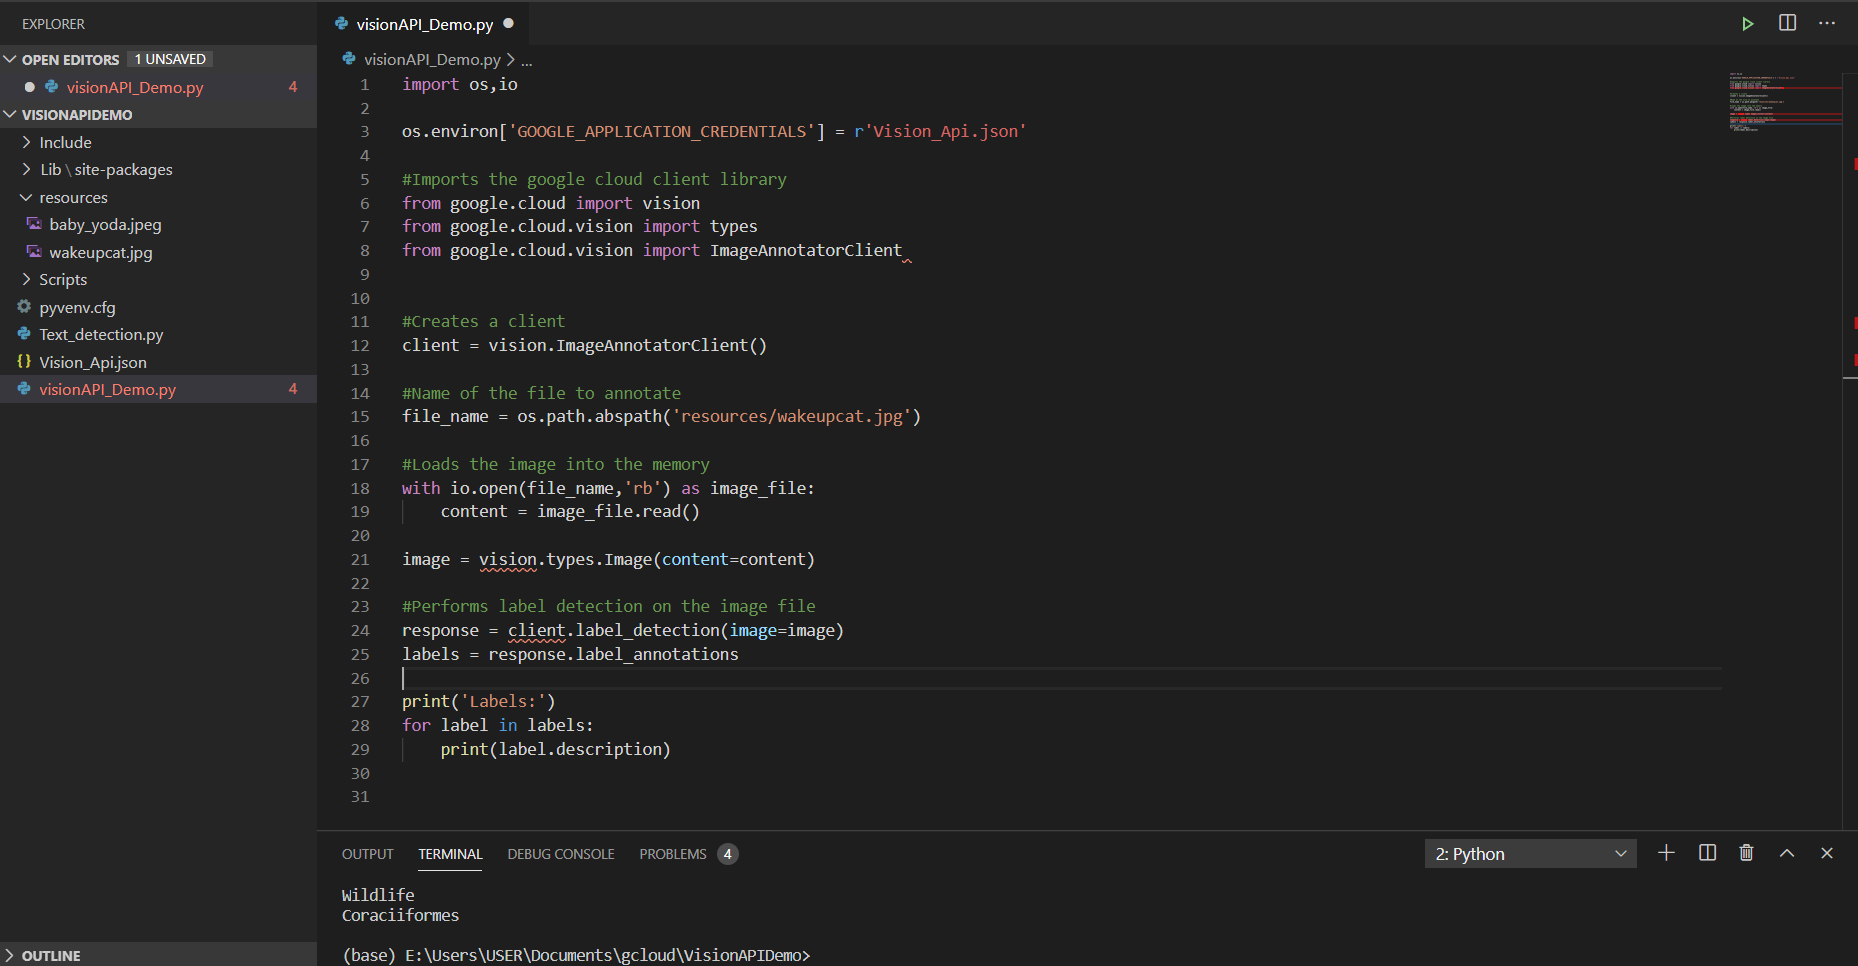Click the 'Wildlife' terminal output line
Viewport: 1858px width, 966px height.
click(x=378, y=895)
